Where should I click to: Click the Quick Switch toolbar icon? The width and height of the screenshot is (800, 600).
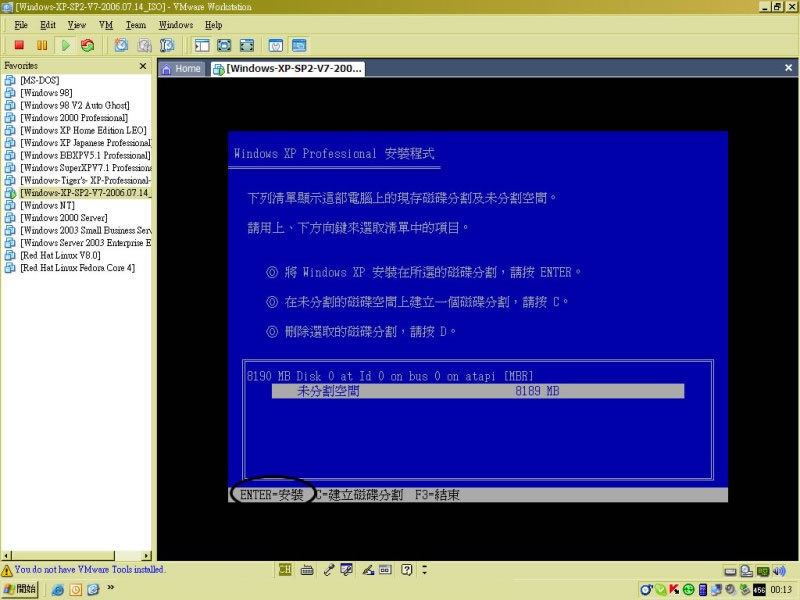[246, 45]
